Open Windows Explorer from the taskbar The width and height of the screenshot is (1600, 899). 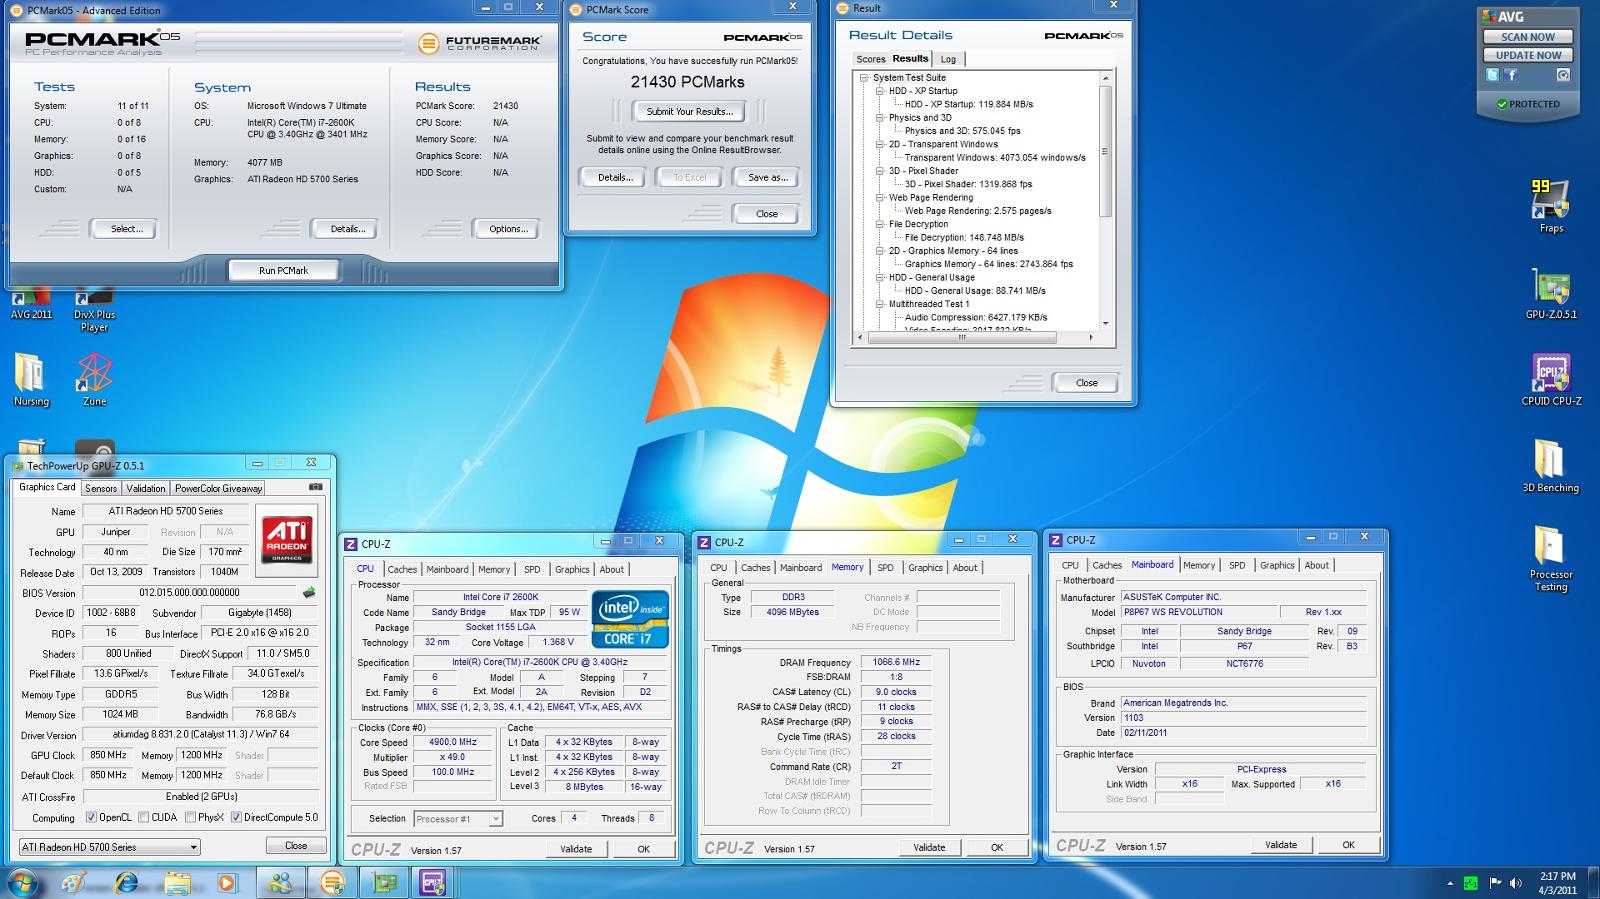178,882
